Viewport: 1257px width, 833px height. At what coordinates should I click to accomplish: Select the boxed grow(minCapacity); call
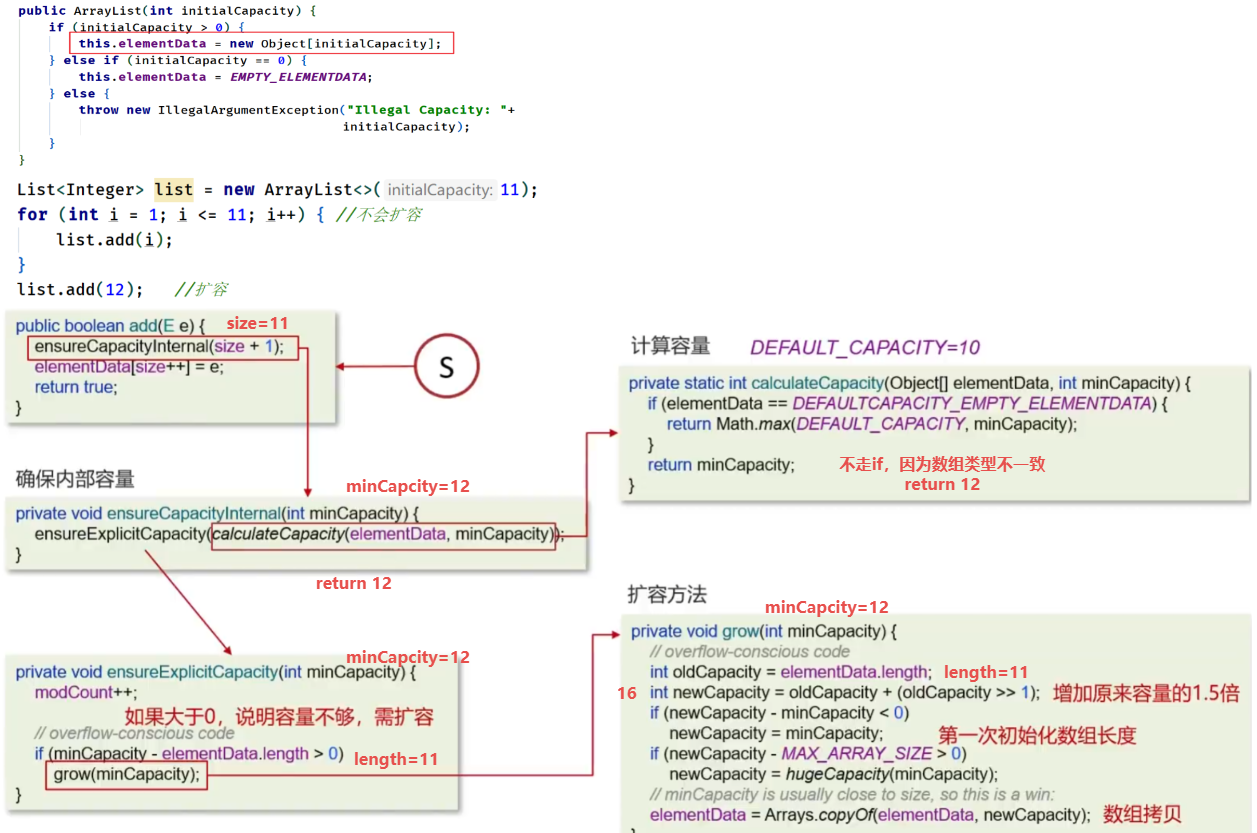click(x=126, y=774)
